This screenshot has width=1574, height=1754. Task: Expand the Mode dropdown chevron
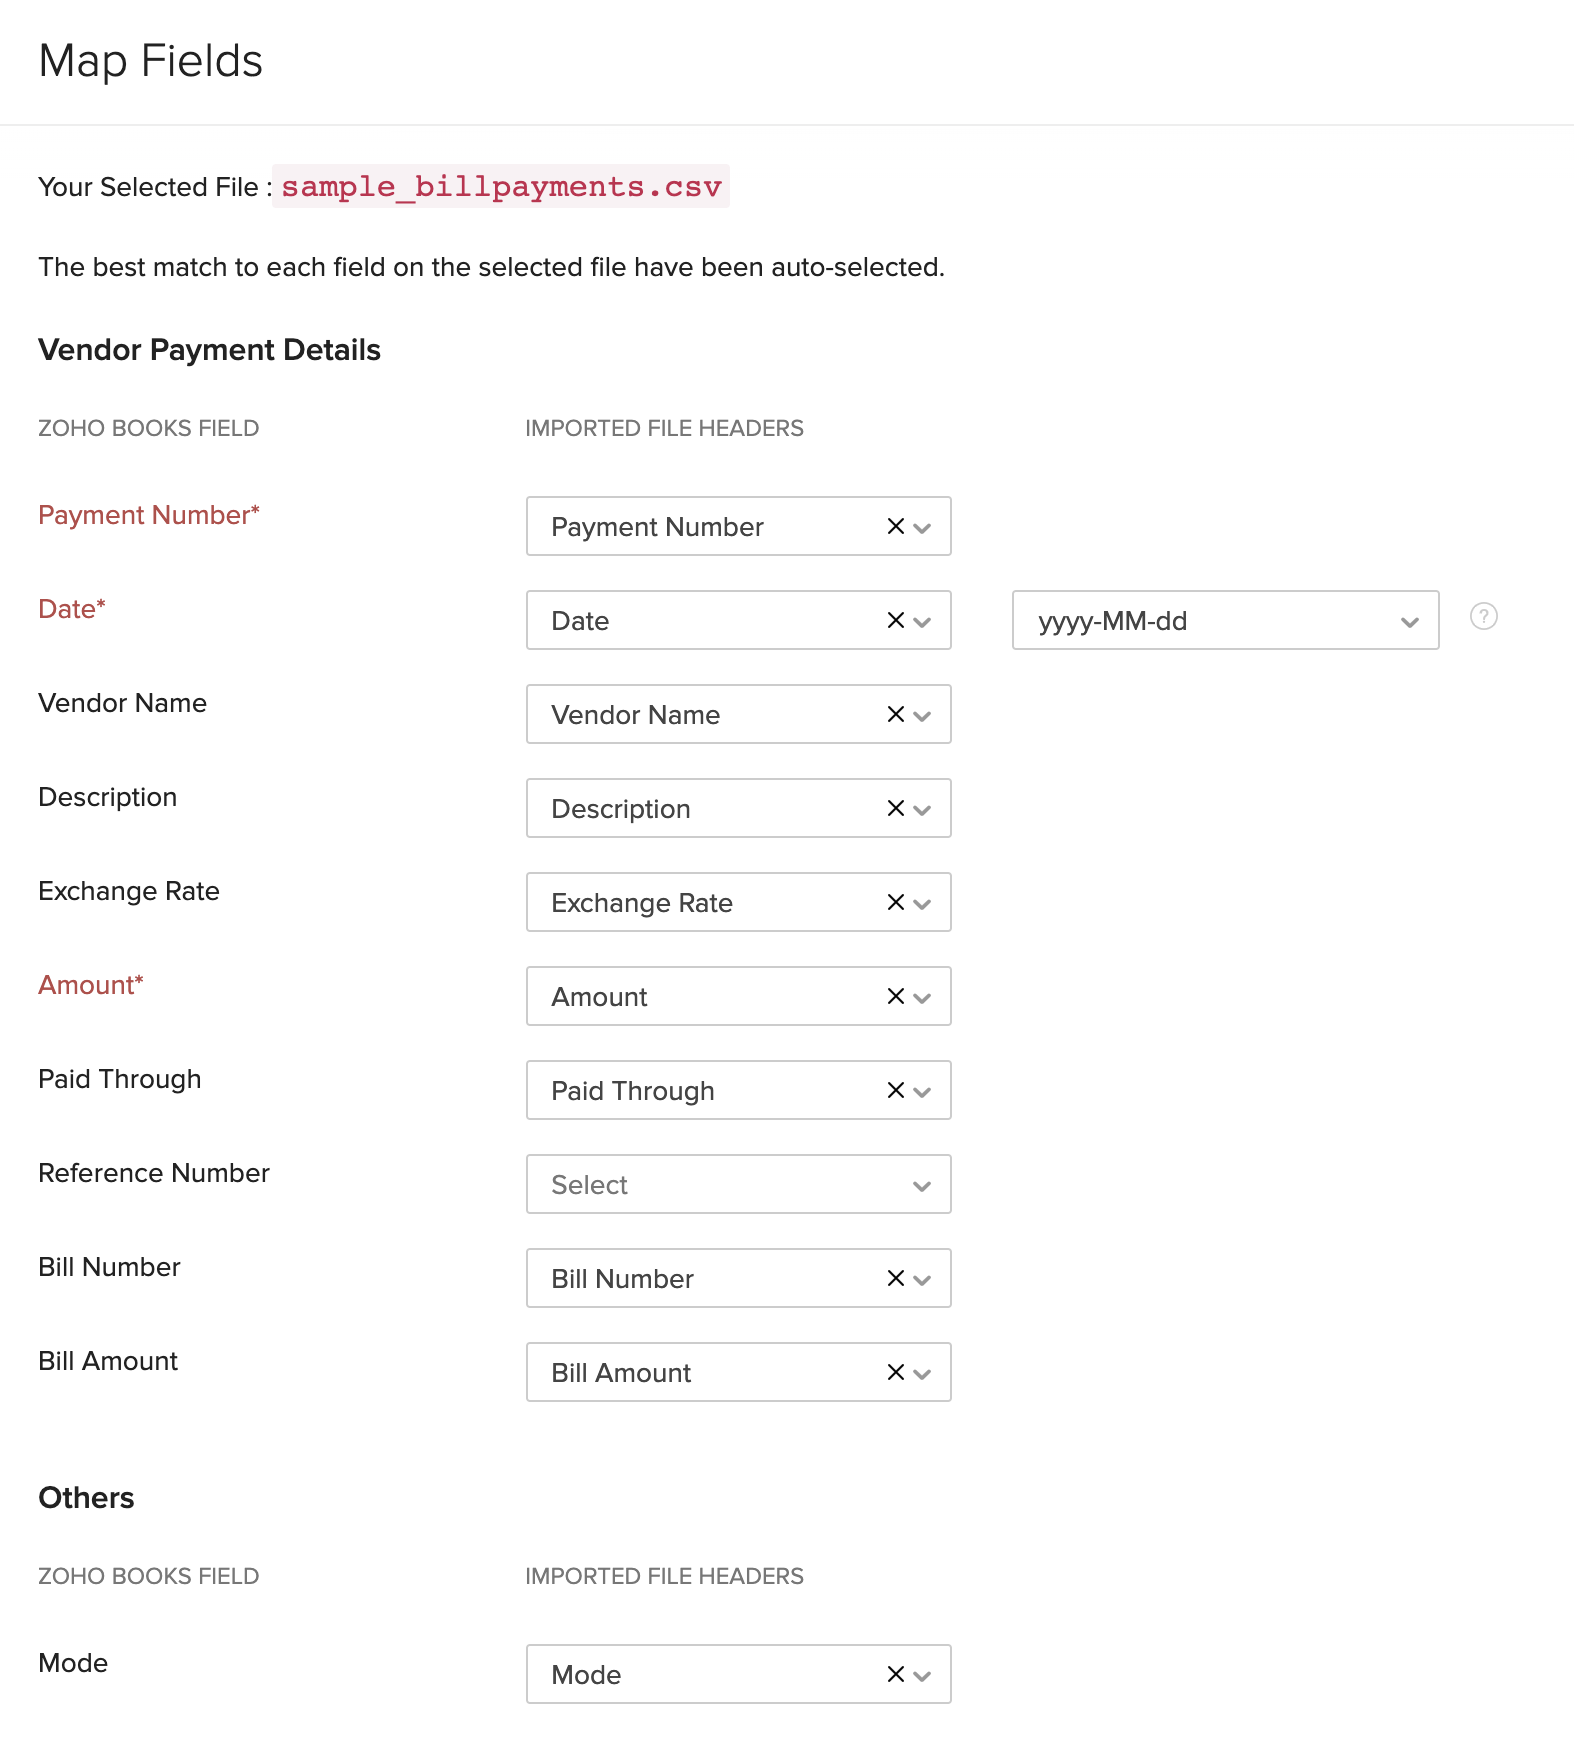[922, 1676]
